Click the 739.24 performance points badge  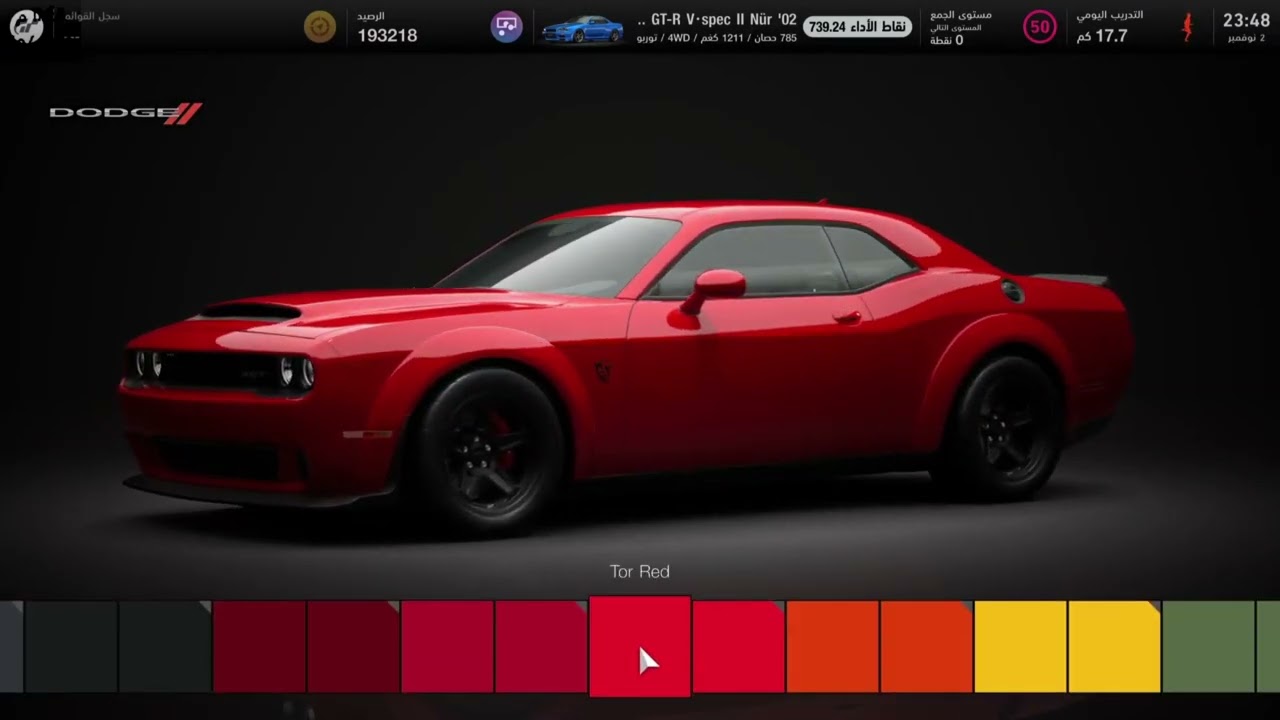point(858,27)
